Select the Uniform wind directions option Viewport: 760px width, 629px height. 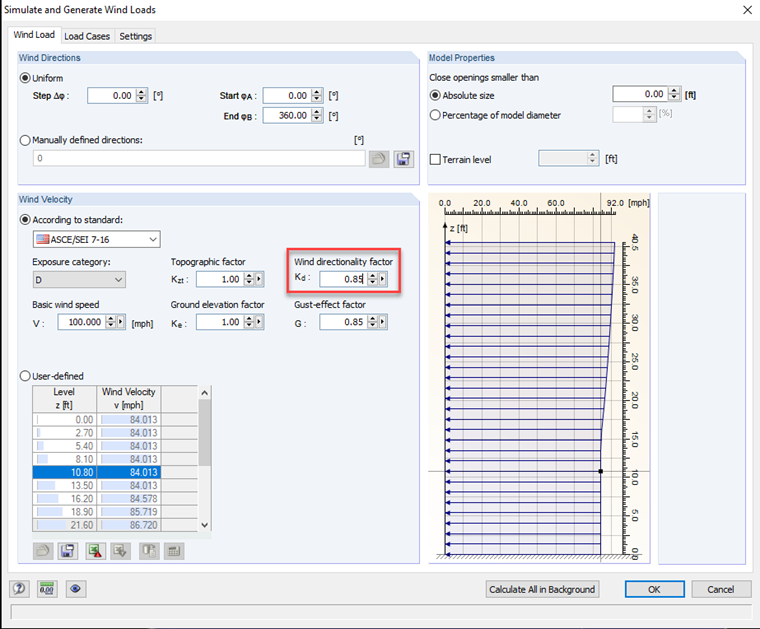tap(25, 78)
